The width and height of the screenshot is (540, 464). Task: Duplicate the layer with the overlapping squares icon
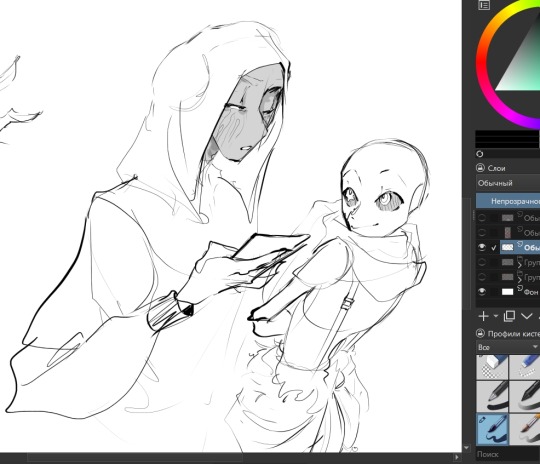click(509, 316)
